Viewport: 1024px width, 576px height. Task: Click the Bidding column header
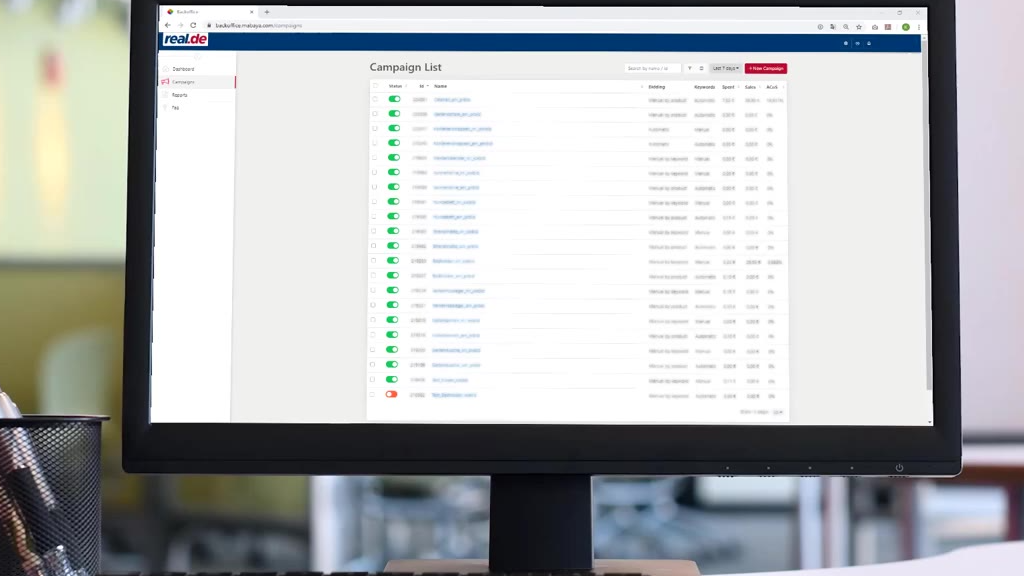[x=656, y=87]
